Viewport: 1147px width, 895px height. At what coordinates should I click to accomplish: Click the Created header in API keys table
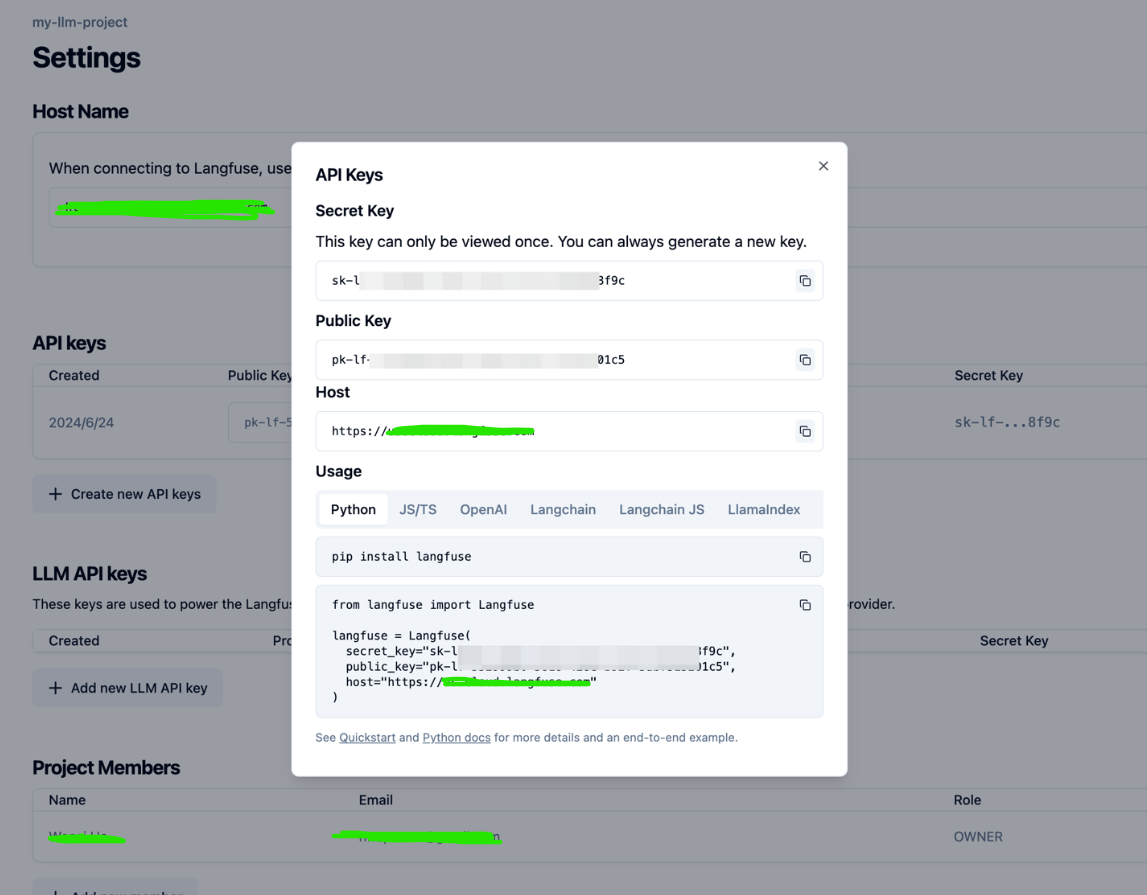pyautogui.click(x=74, y=375)
